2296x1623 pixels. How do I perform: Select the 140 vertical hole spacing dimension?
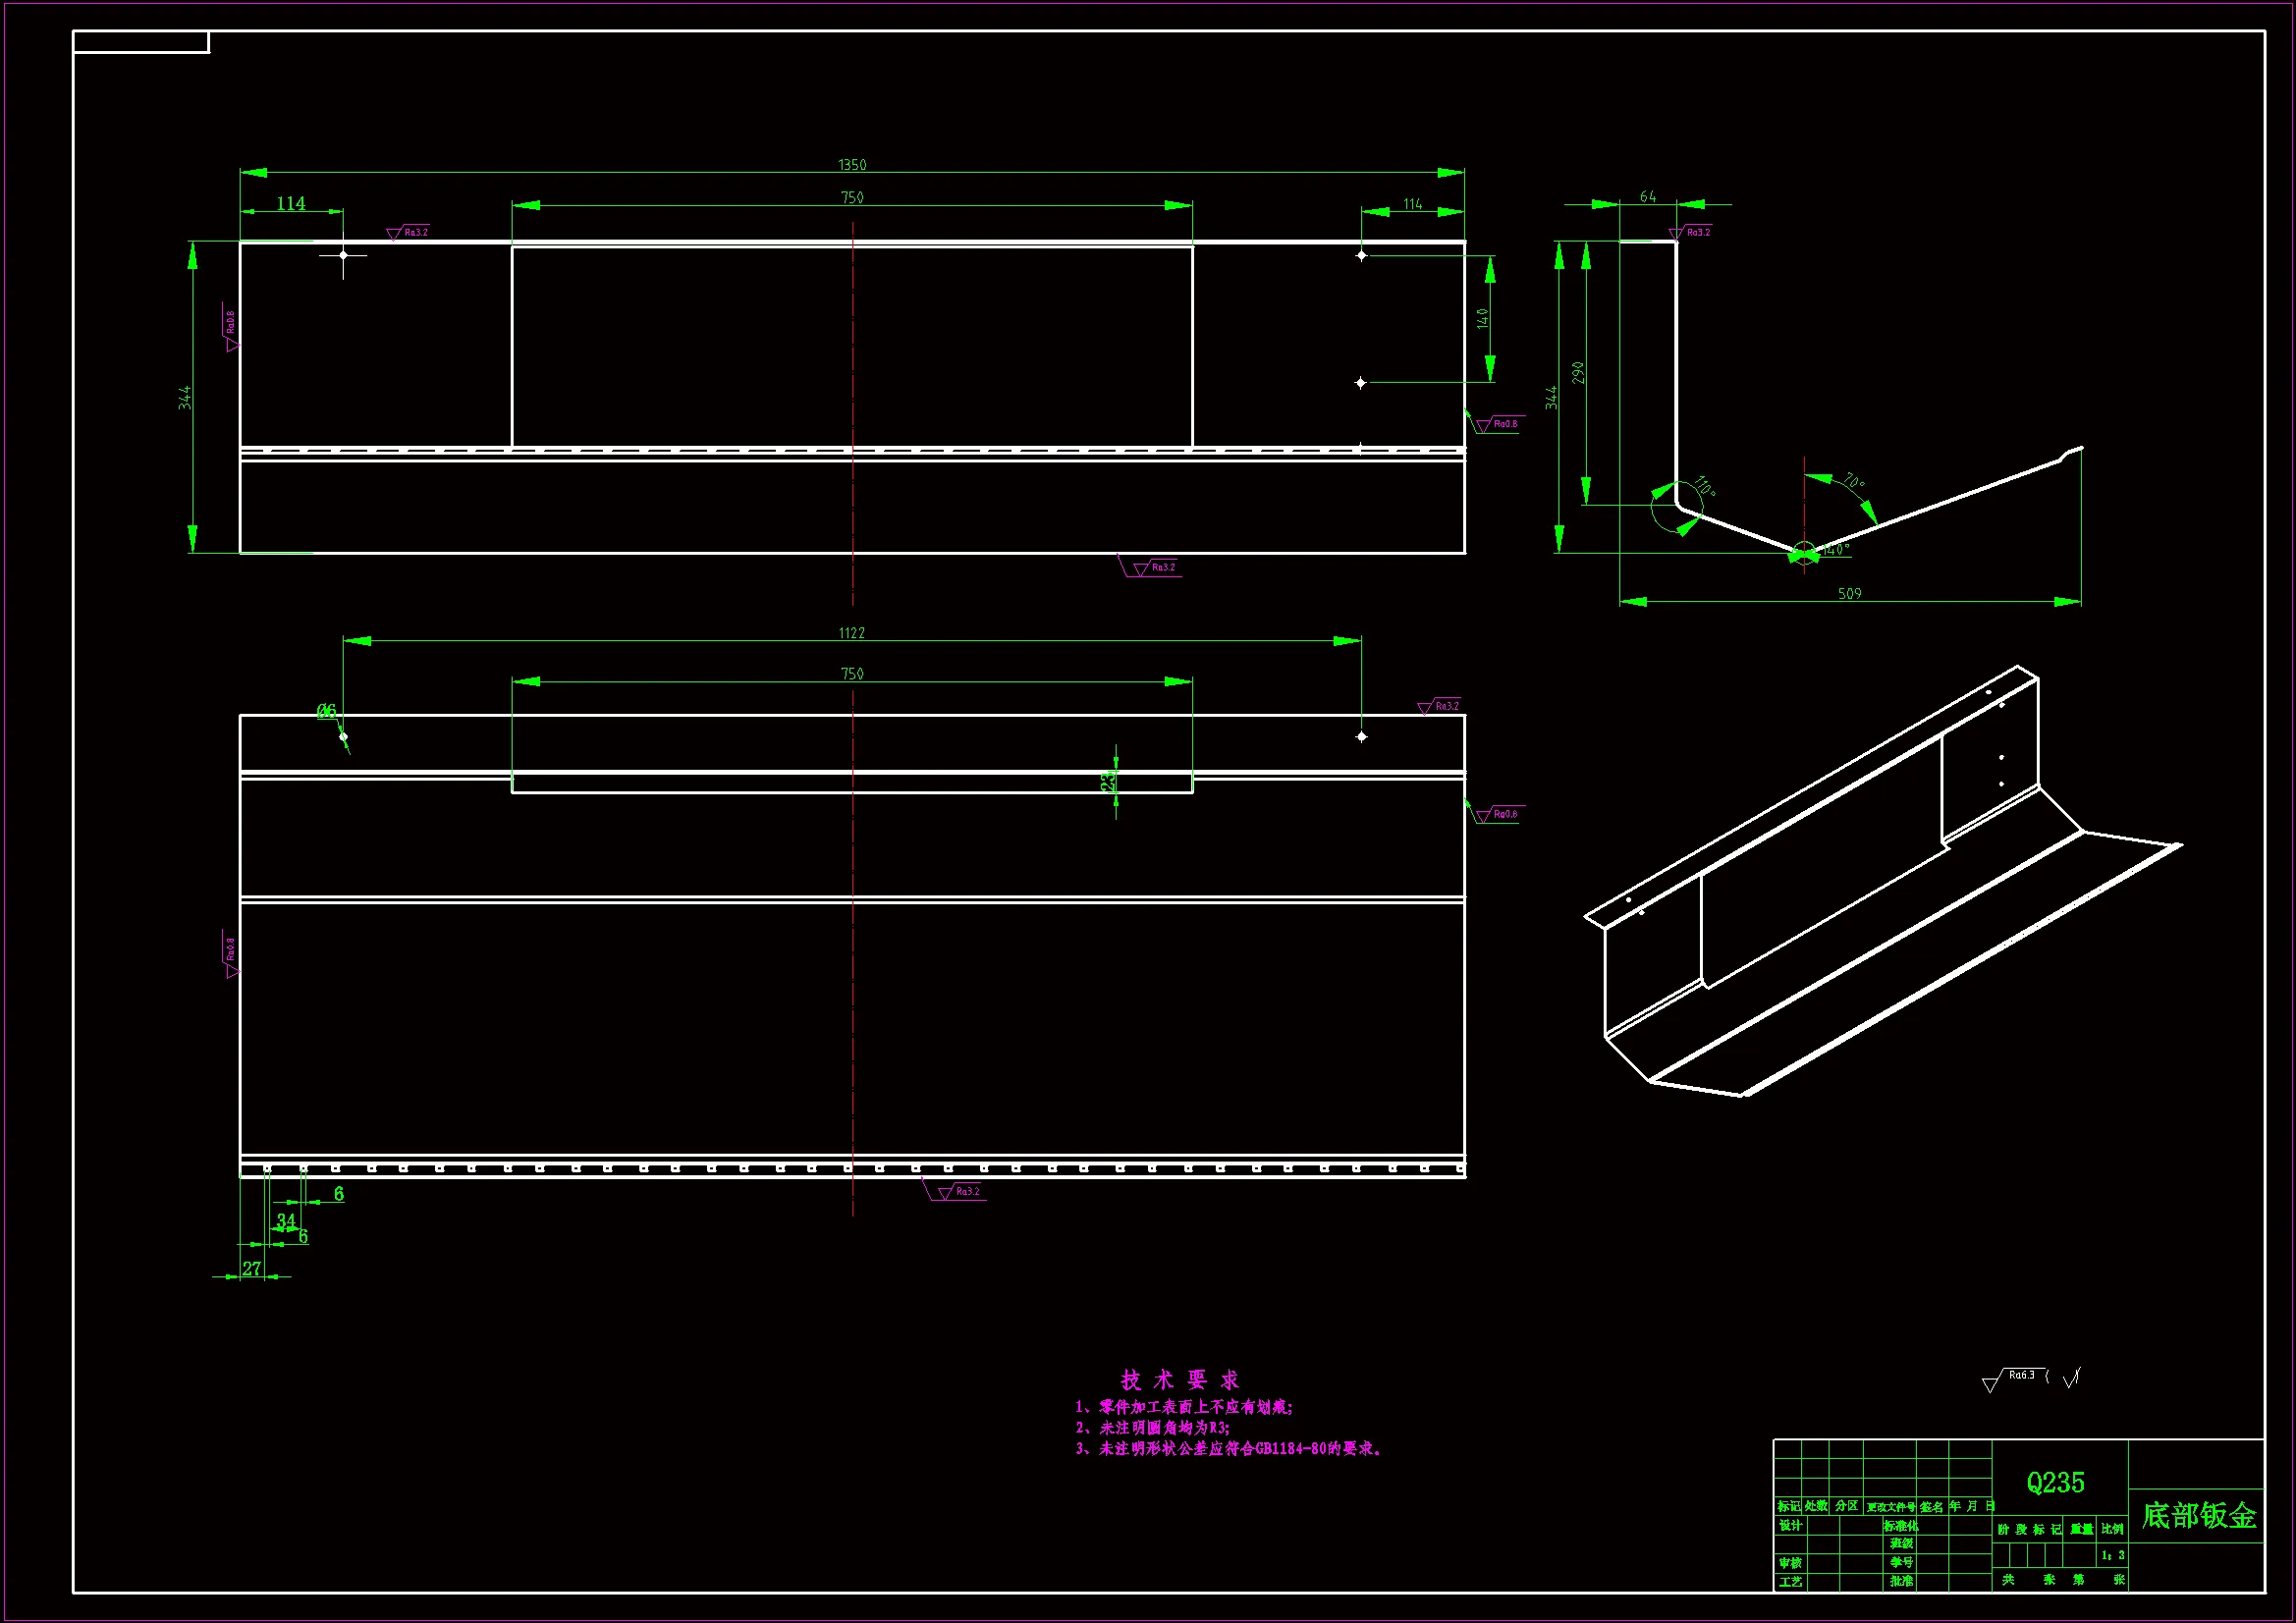(1482, 318)
